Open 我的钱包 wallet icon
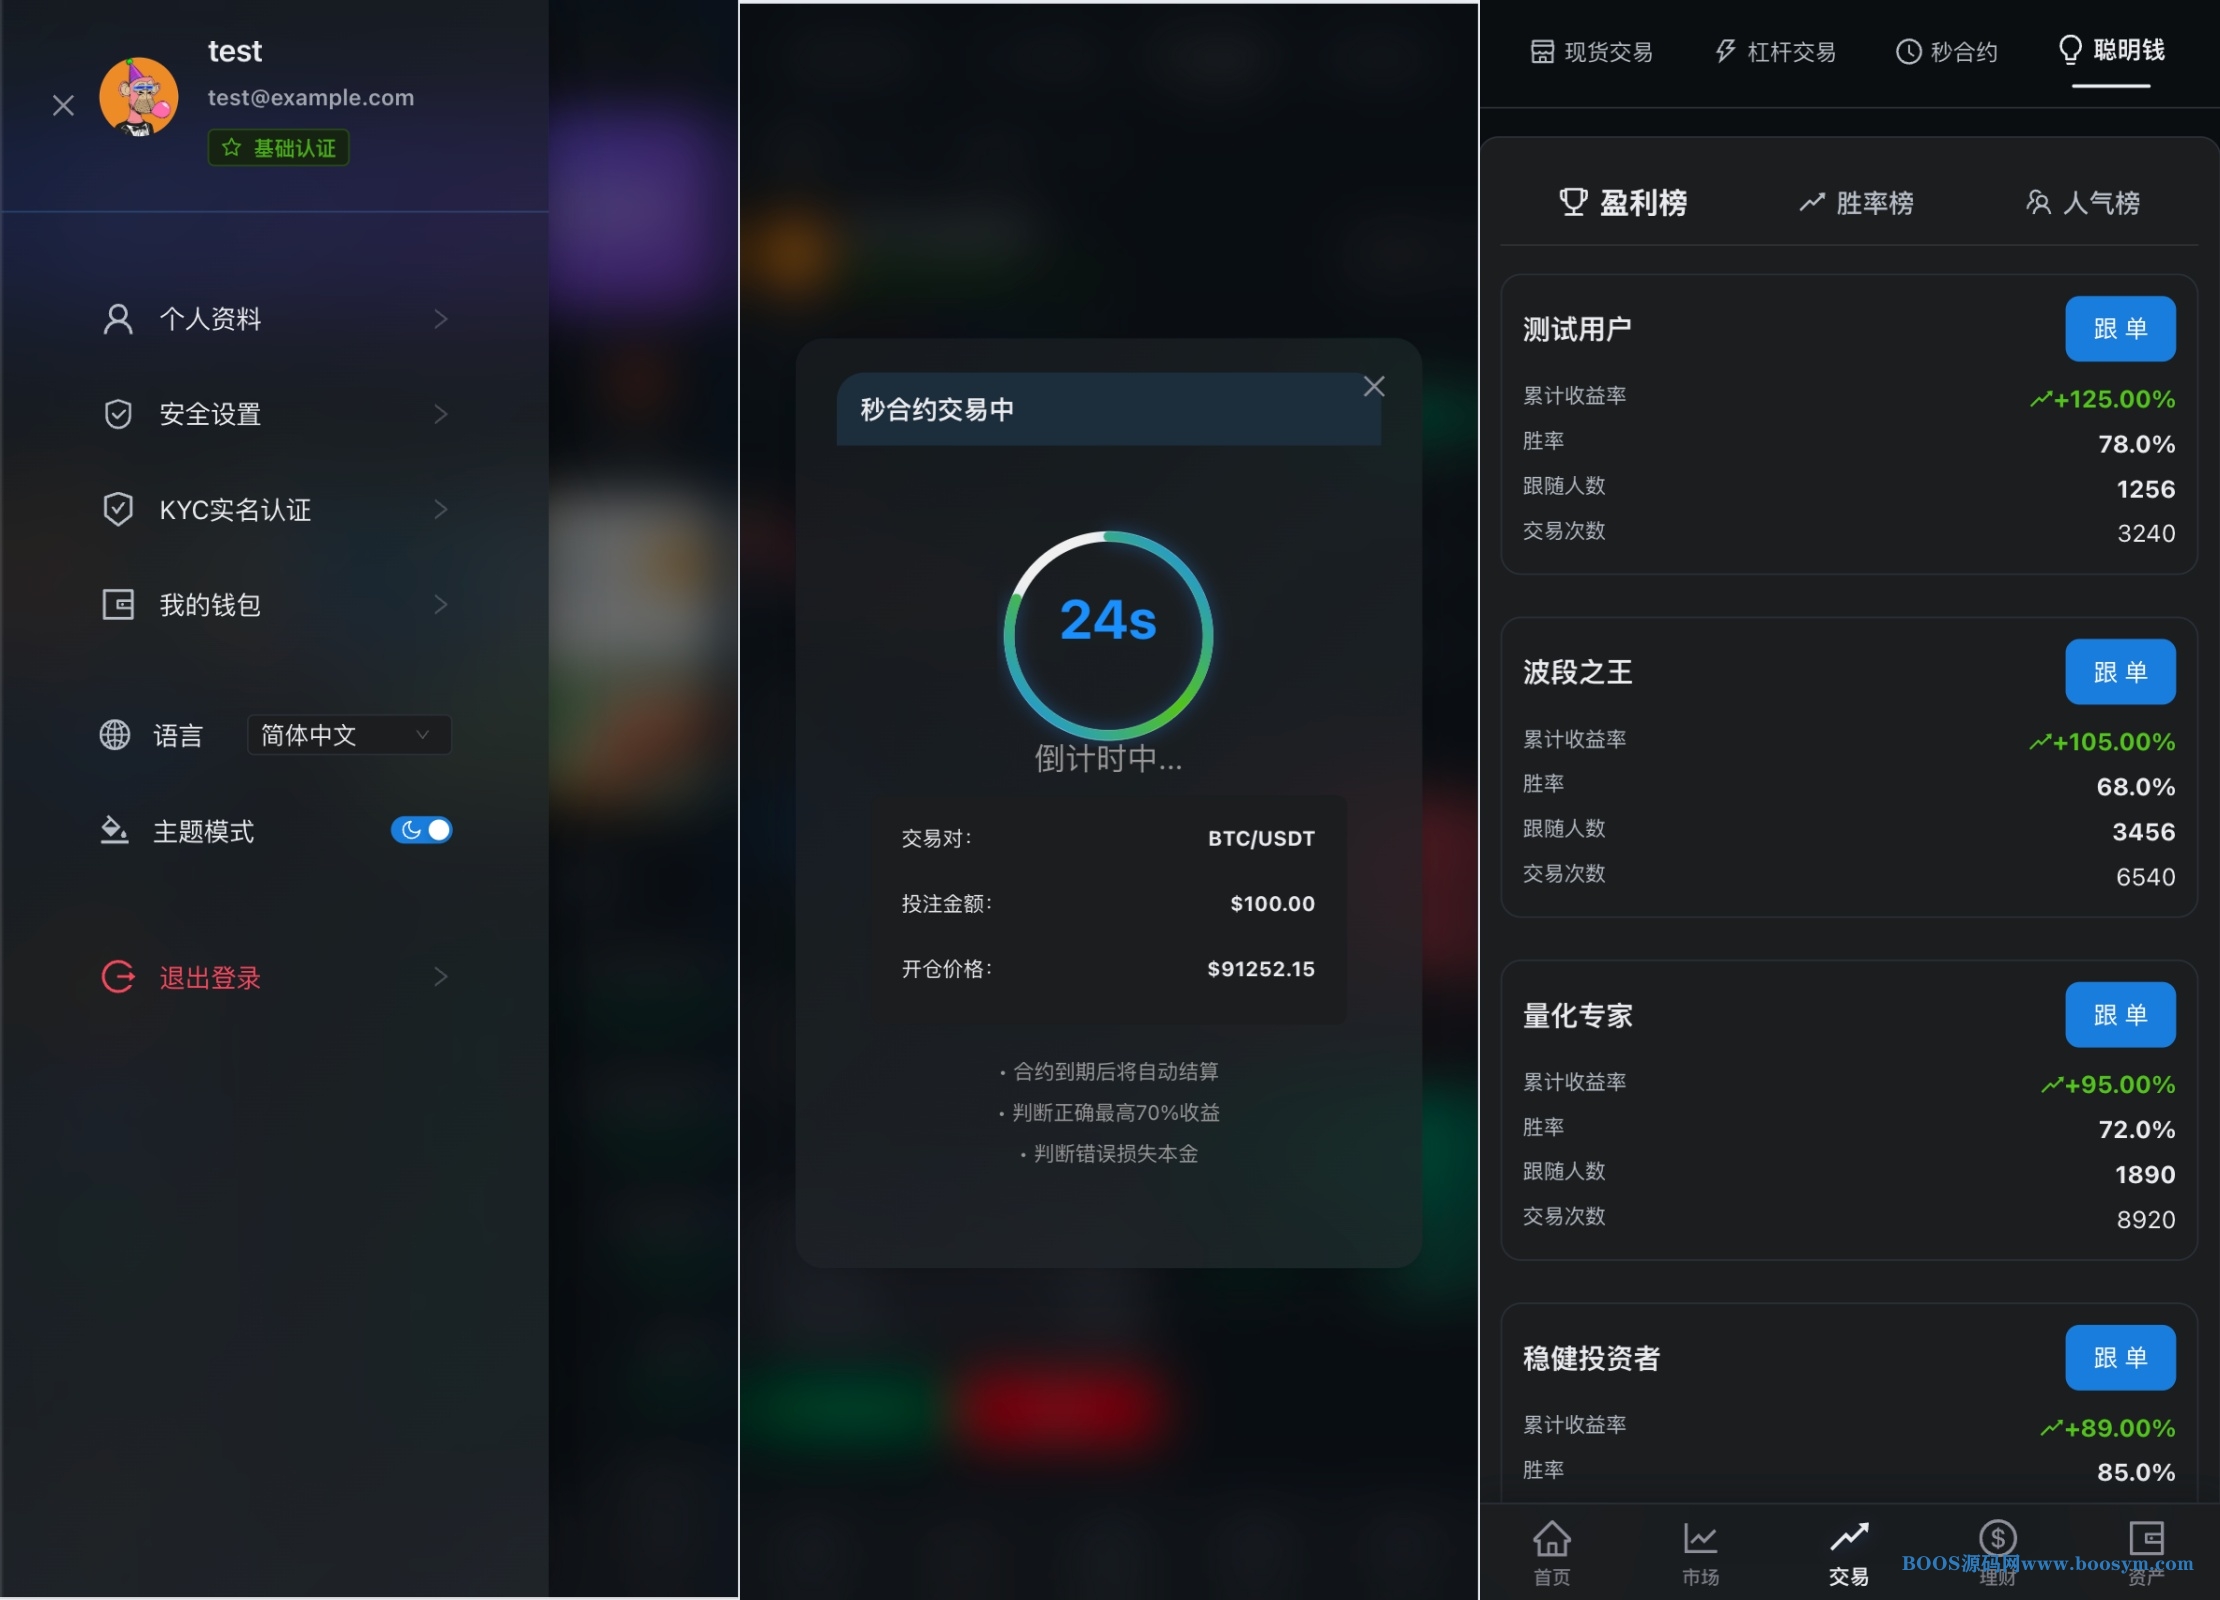 pyautogui.click(x=118, y=604)
